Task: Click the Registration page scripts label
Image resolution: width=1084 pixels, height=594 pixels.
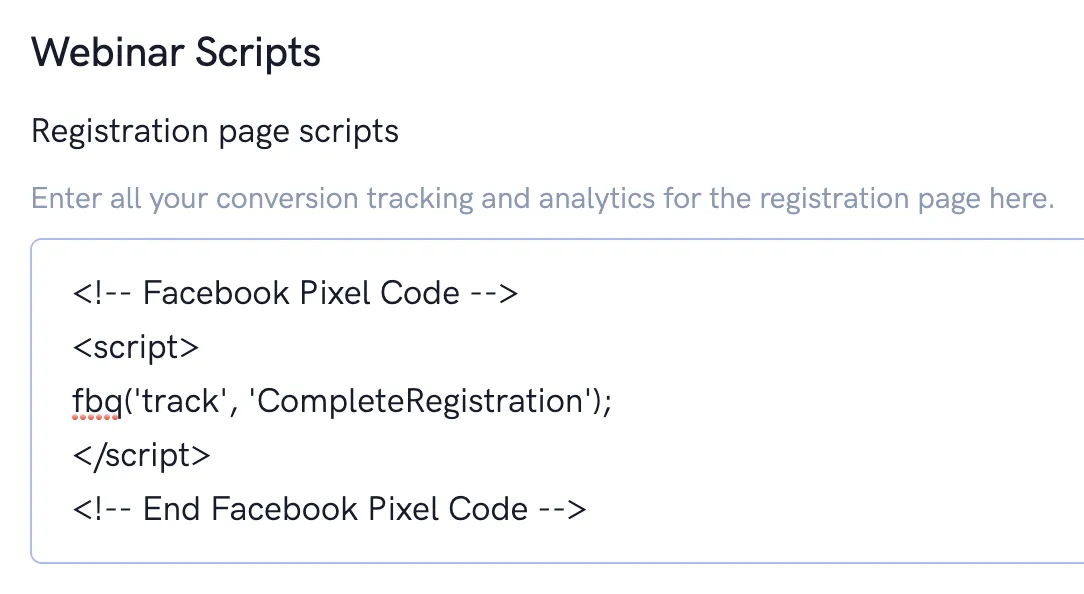Action: [x=215, y=131]
